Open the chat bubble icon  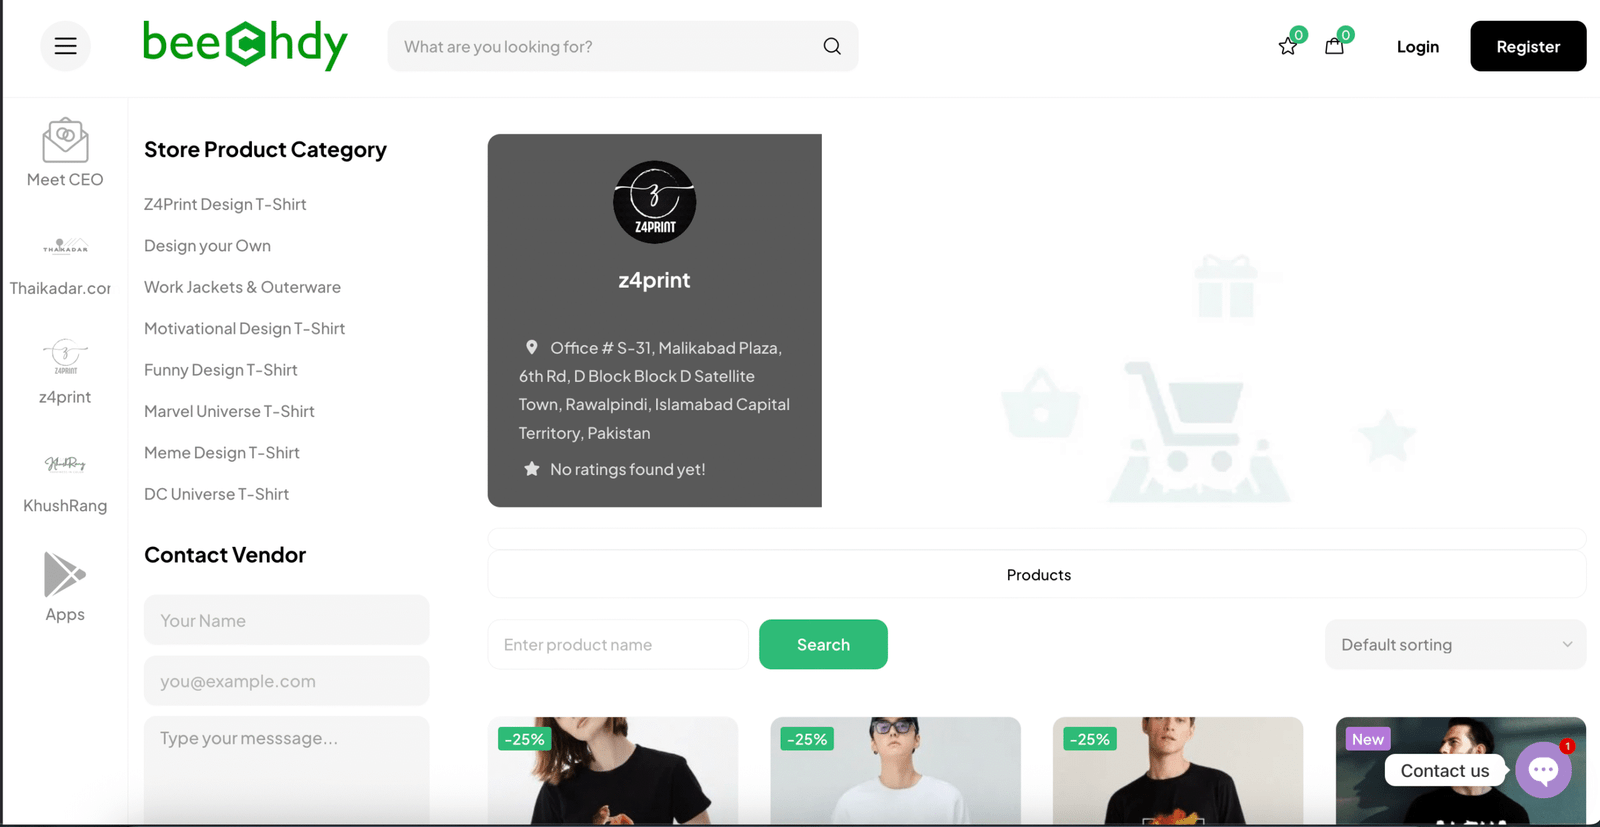[x=1543, y=770]
